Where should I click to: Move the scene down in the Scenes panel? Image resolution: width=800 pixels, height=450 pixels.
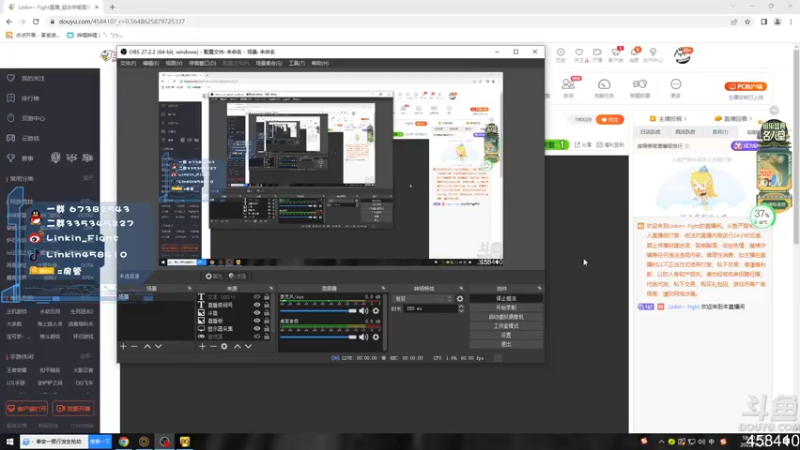point(158,346)
